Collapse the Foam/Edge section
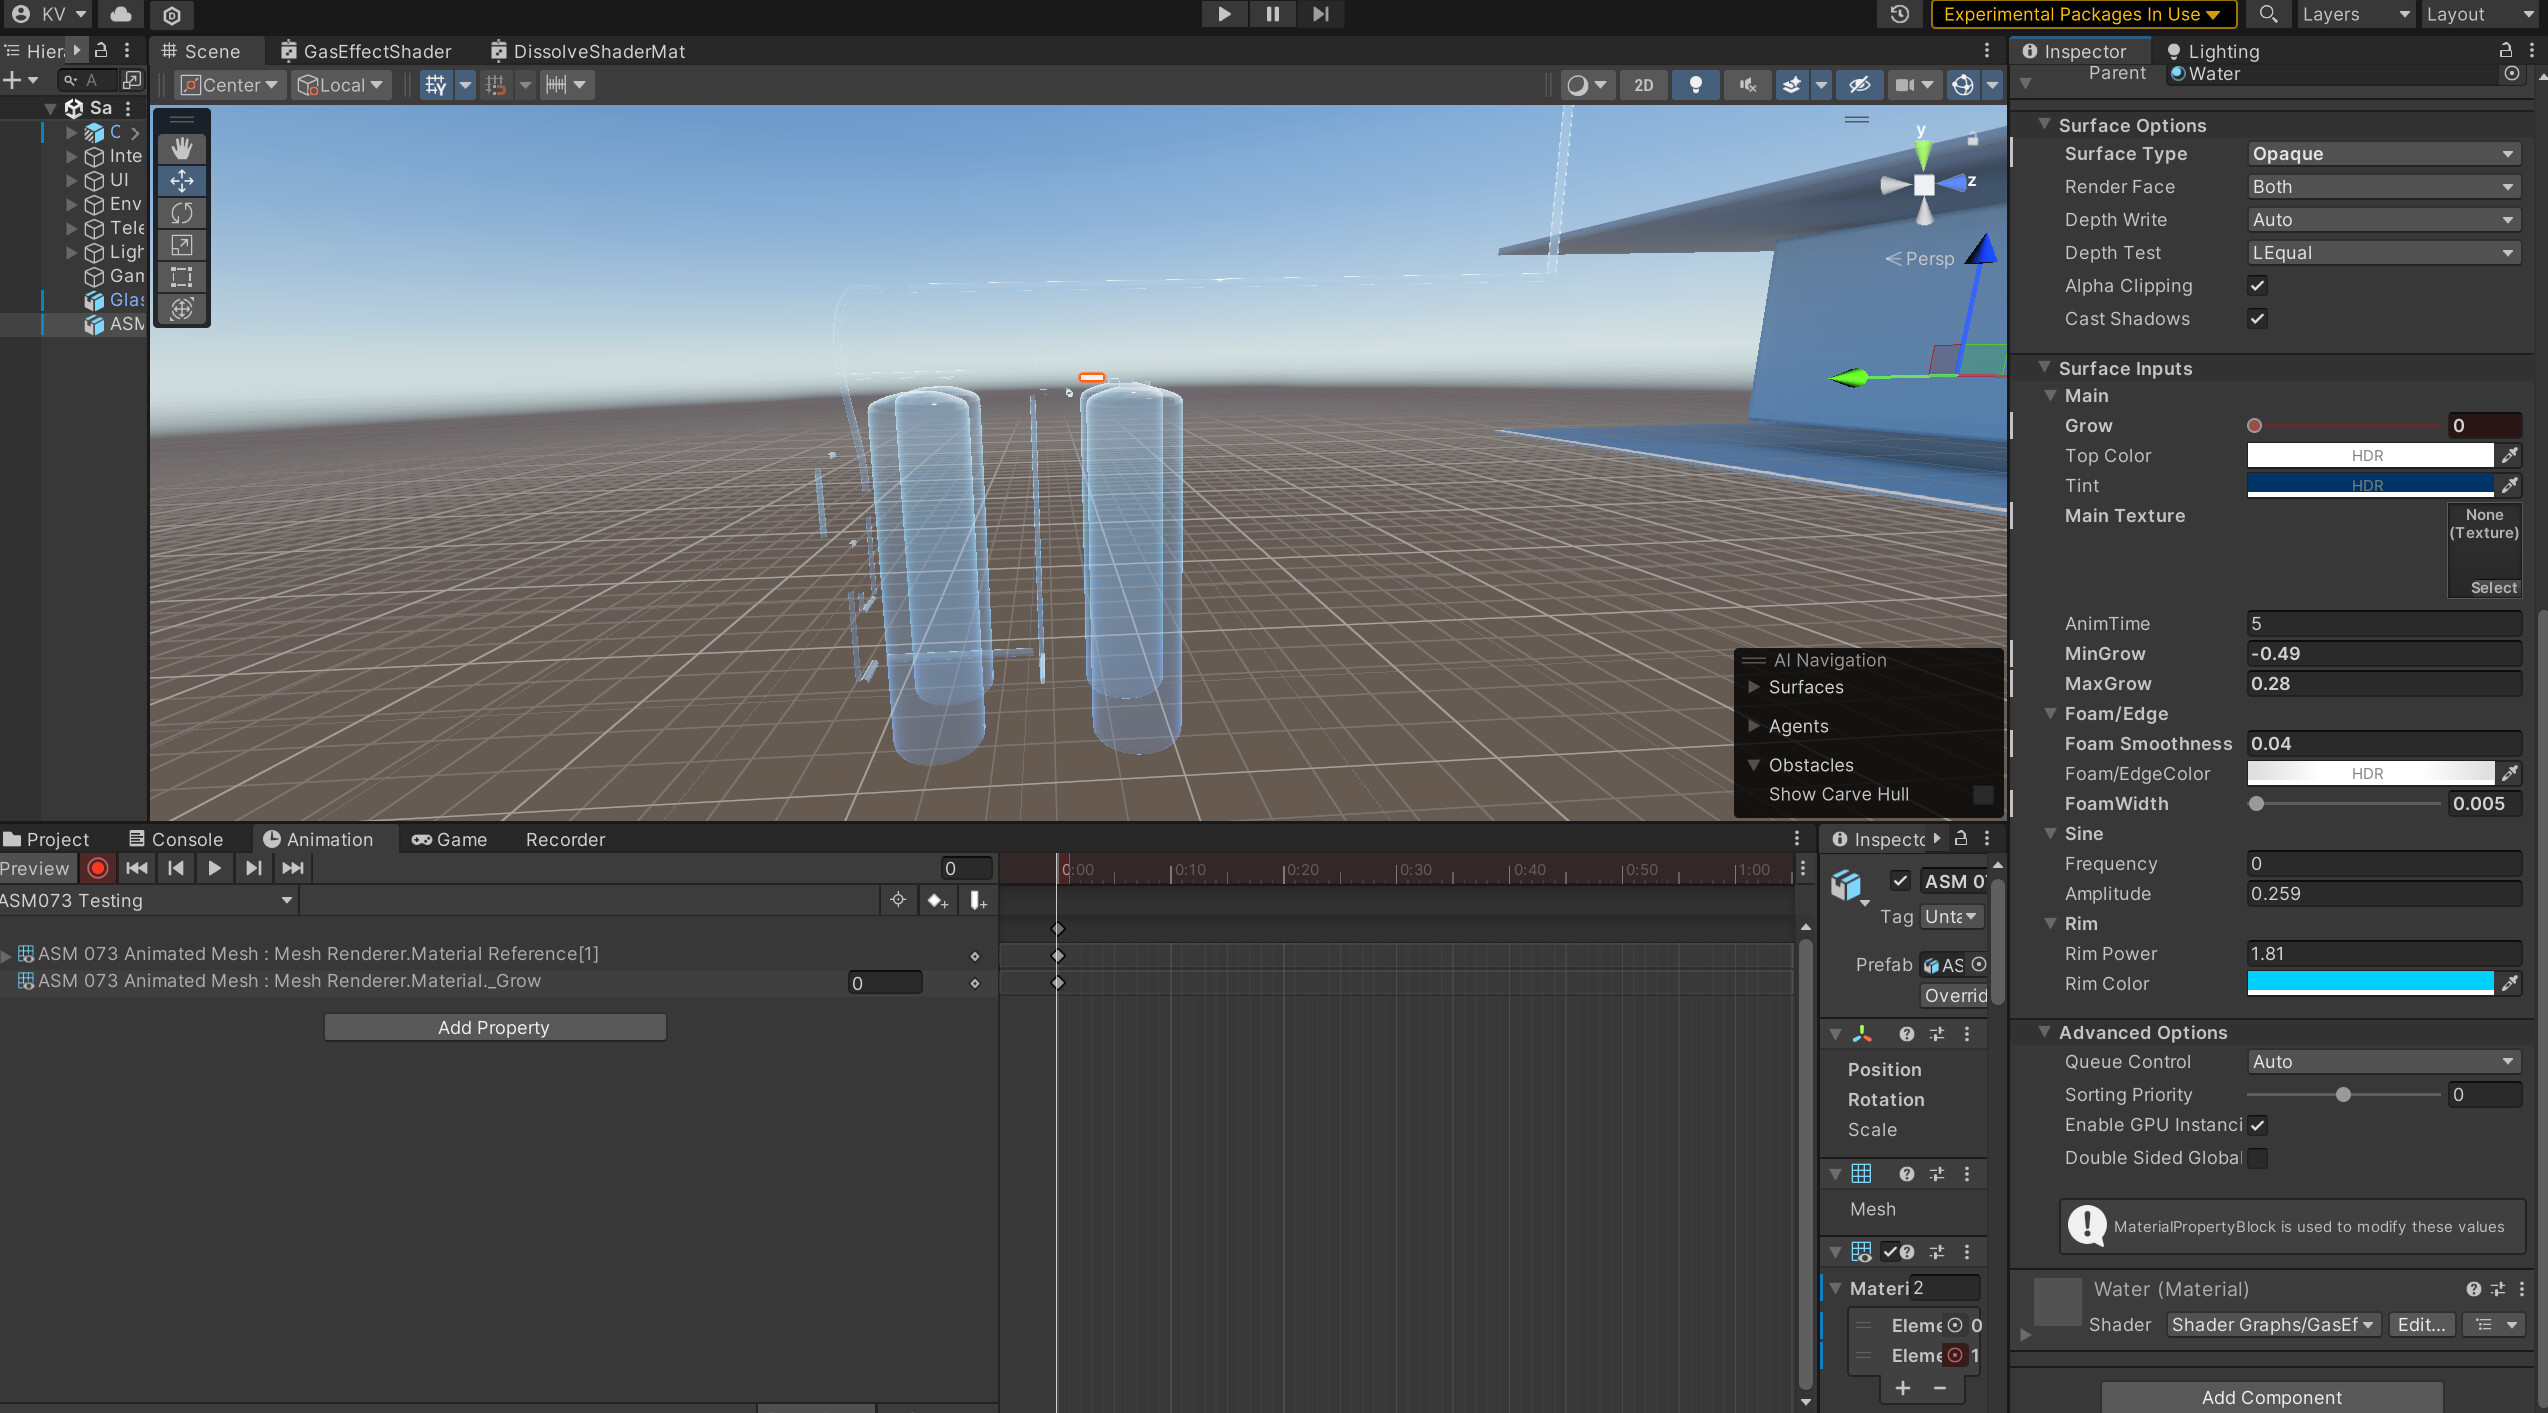 [x=2051, y=714]
